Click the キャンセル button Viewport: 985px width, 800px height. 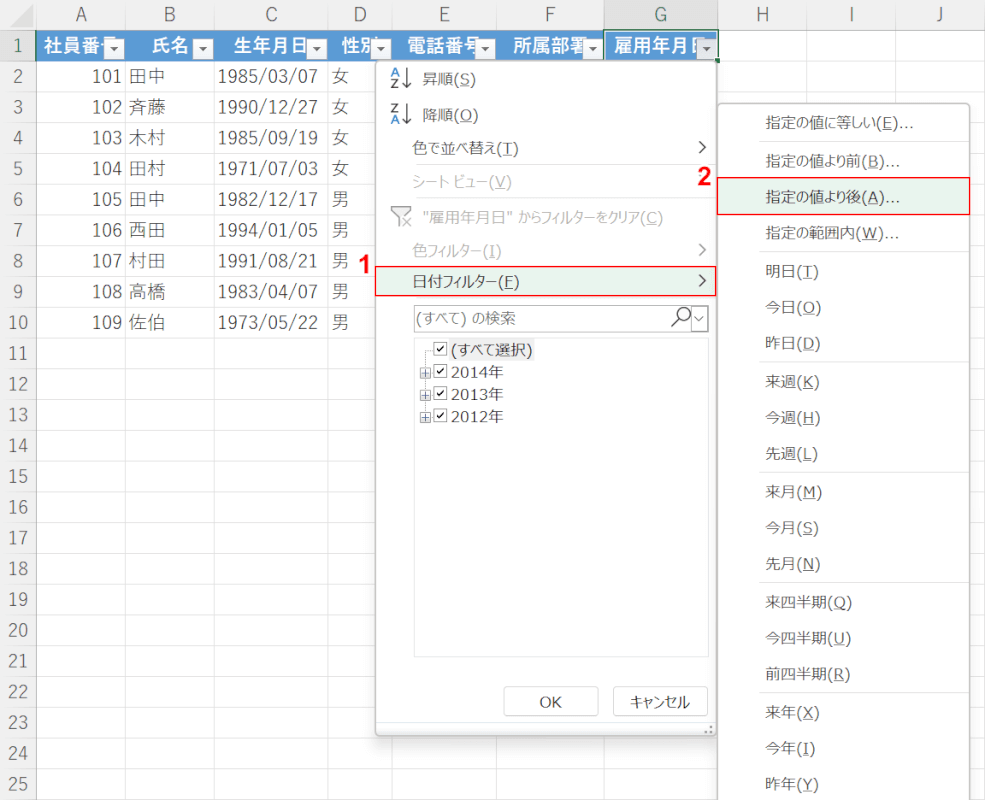click(x=660, y=701)
